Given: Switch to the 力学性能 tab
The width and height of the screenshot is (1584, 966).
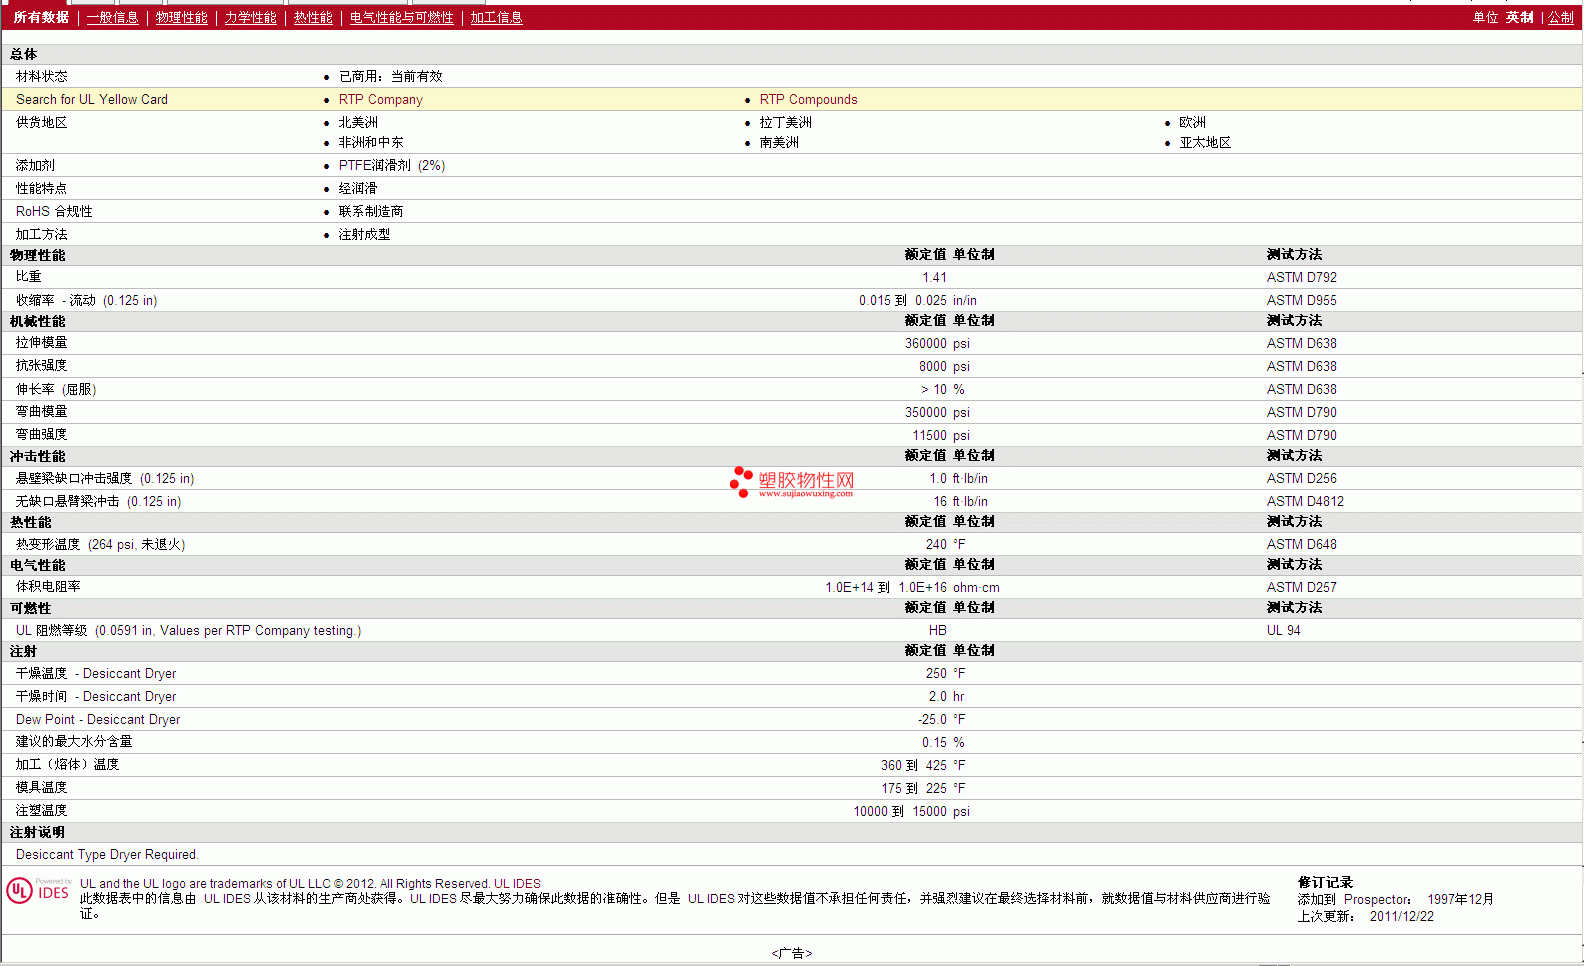Looking at the screenshot, I should tap(250, 18).
